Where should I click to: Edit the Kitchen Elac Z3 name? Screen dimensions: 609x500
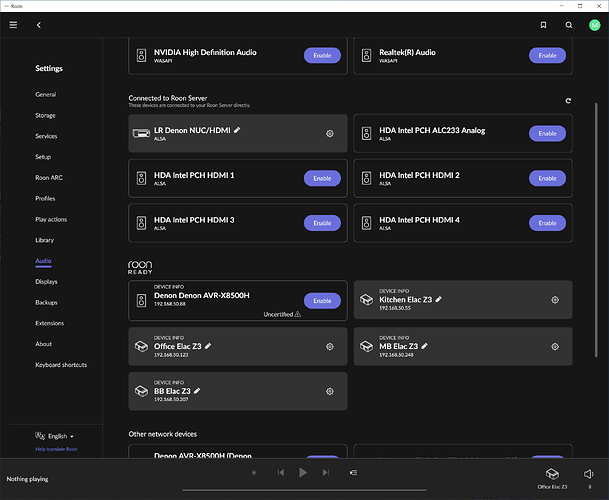(438, 299)
